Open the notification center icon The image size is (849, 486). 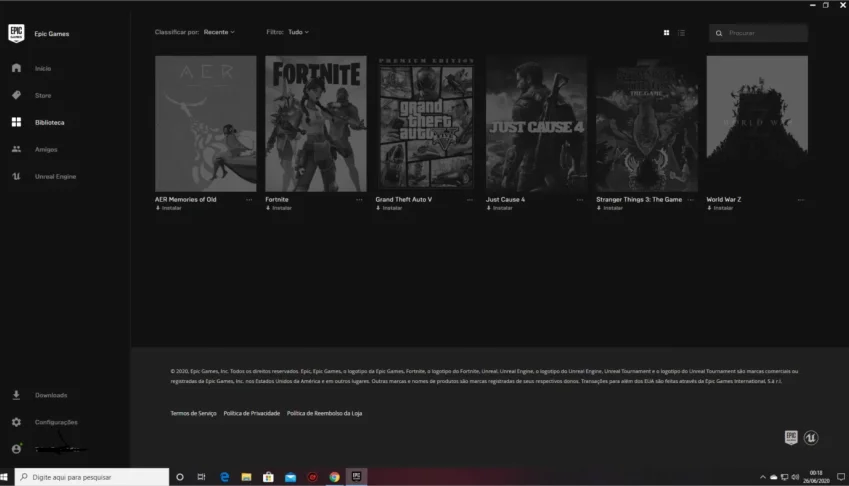[x=841, y=477]
